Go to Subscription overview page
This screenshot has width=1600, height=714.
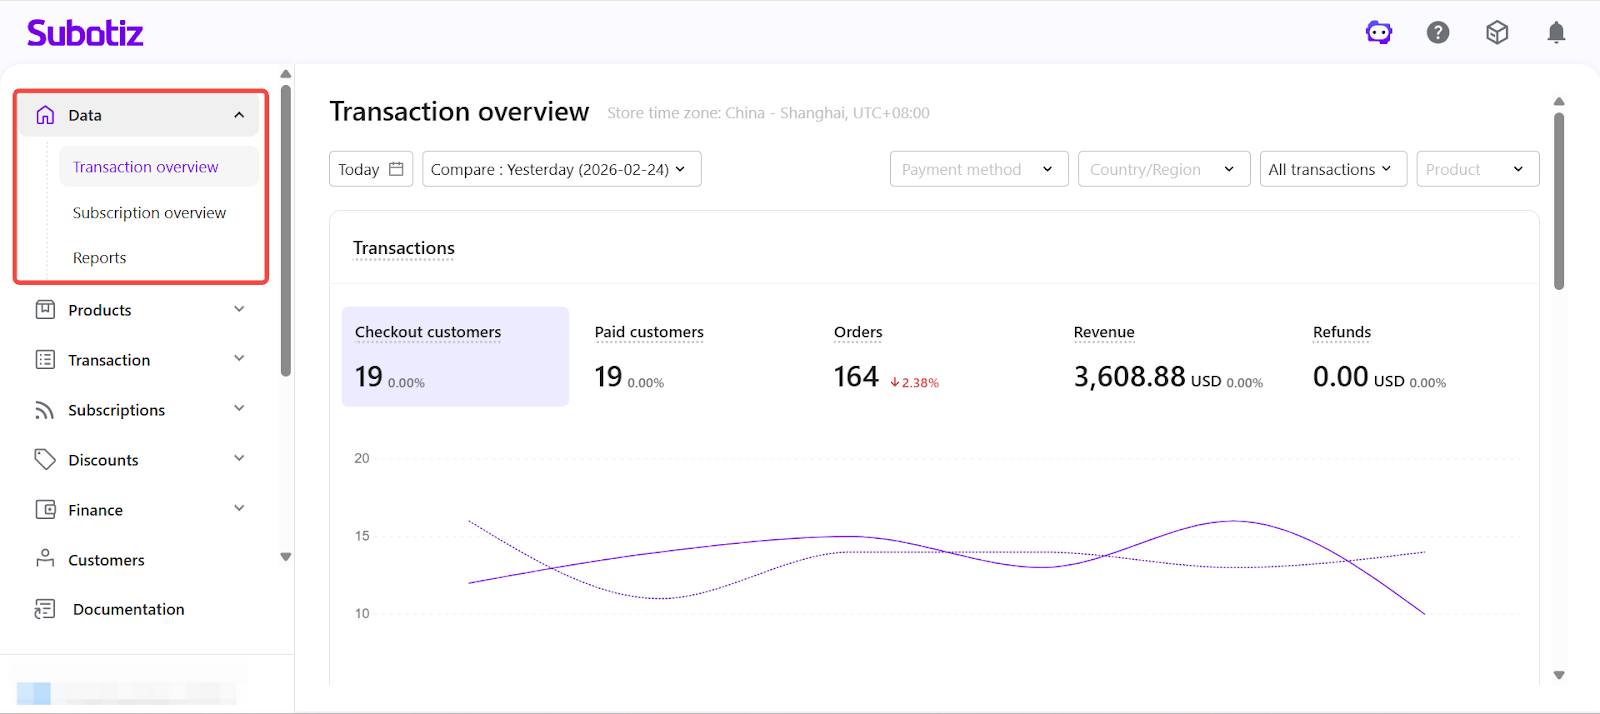pyautogui.click(x=149, y=213)
